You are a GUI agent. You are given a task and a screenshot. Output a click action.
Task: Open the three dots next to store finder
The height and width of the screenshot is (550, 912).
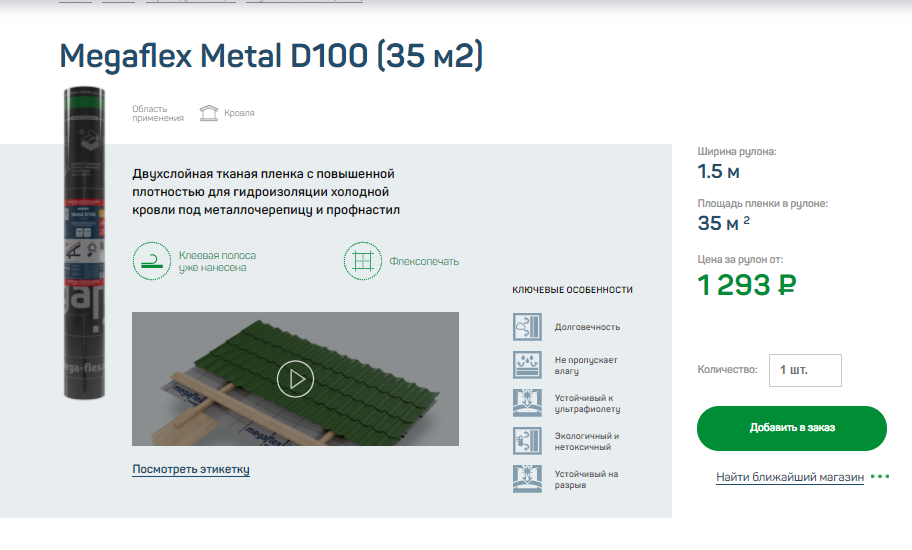pos(880,477)
